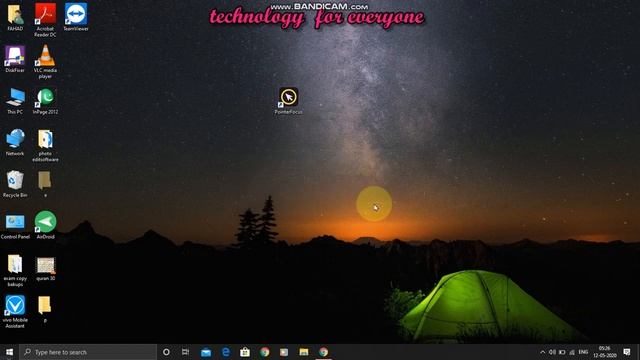Select the This PC desktop icon

coord(15,101)
